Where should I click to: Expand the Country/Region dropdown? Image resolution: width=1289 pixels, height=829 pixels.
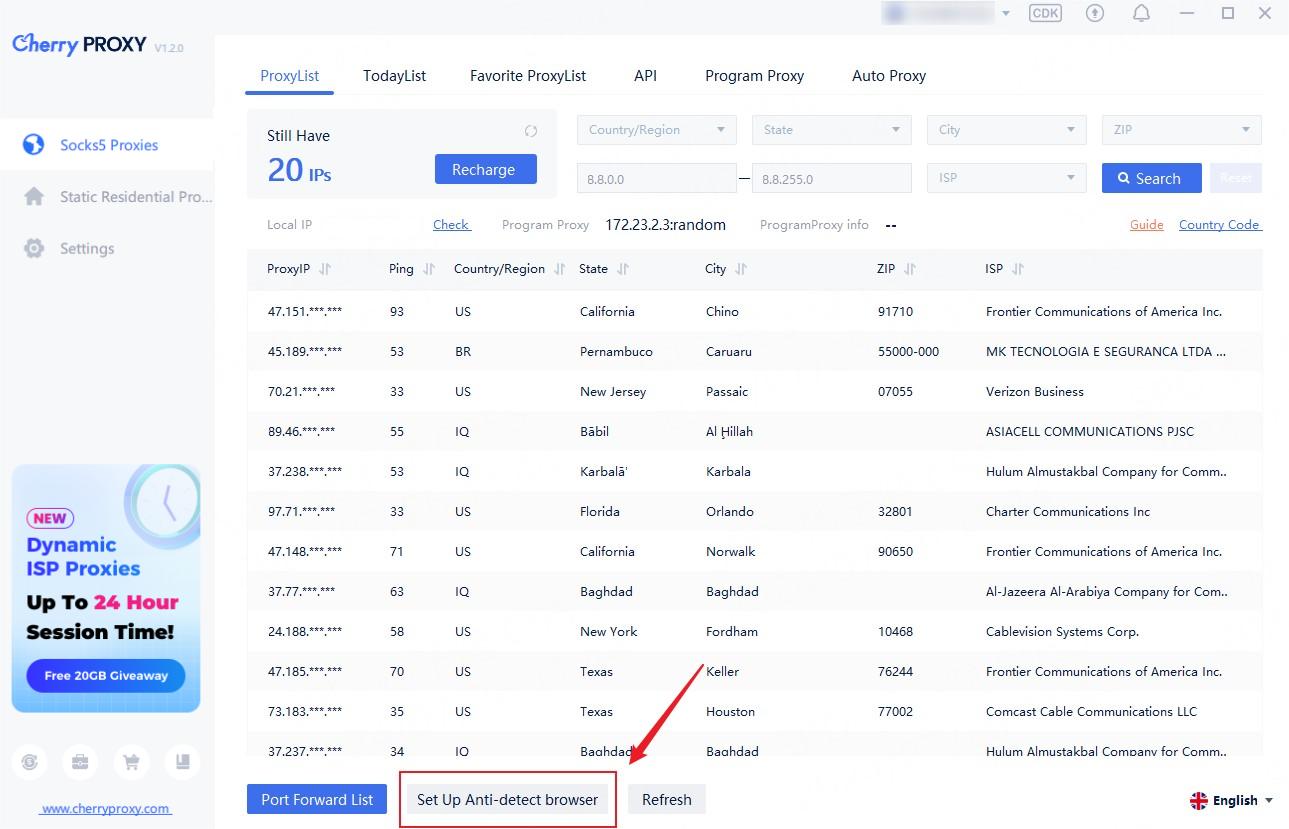[656, 130]
